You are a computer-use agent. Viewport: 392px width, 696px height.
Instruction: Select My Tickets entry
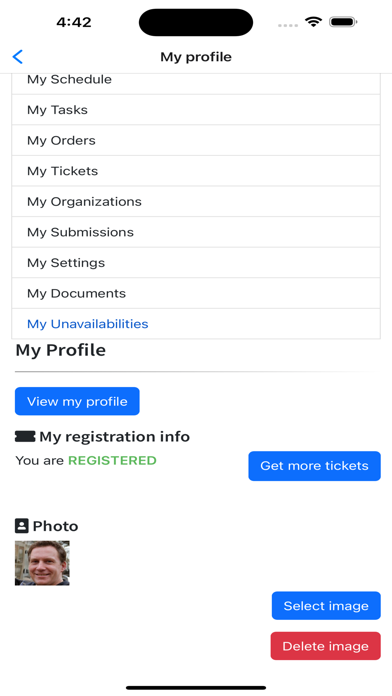196,171
